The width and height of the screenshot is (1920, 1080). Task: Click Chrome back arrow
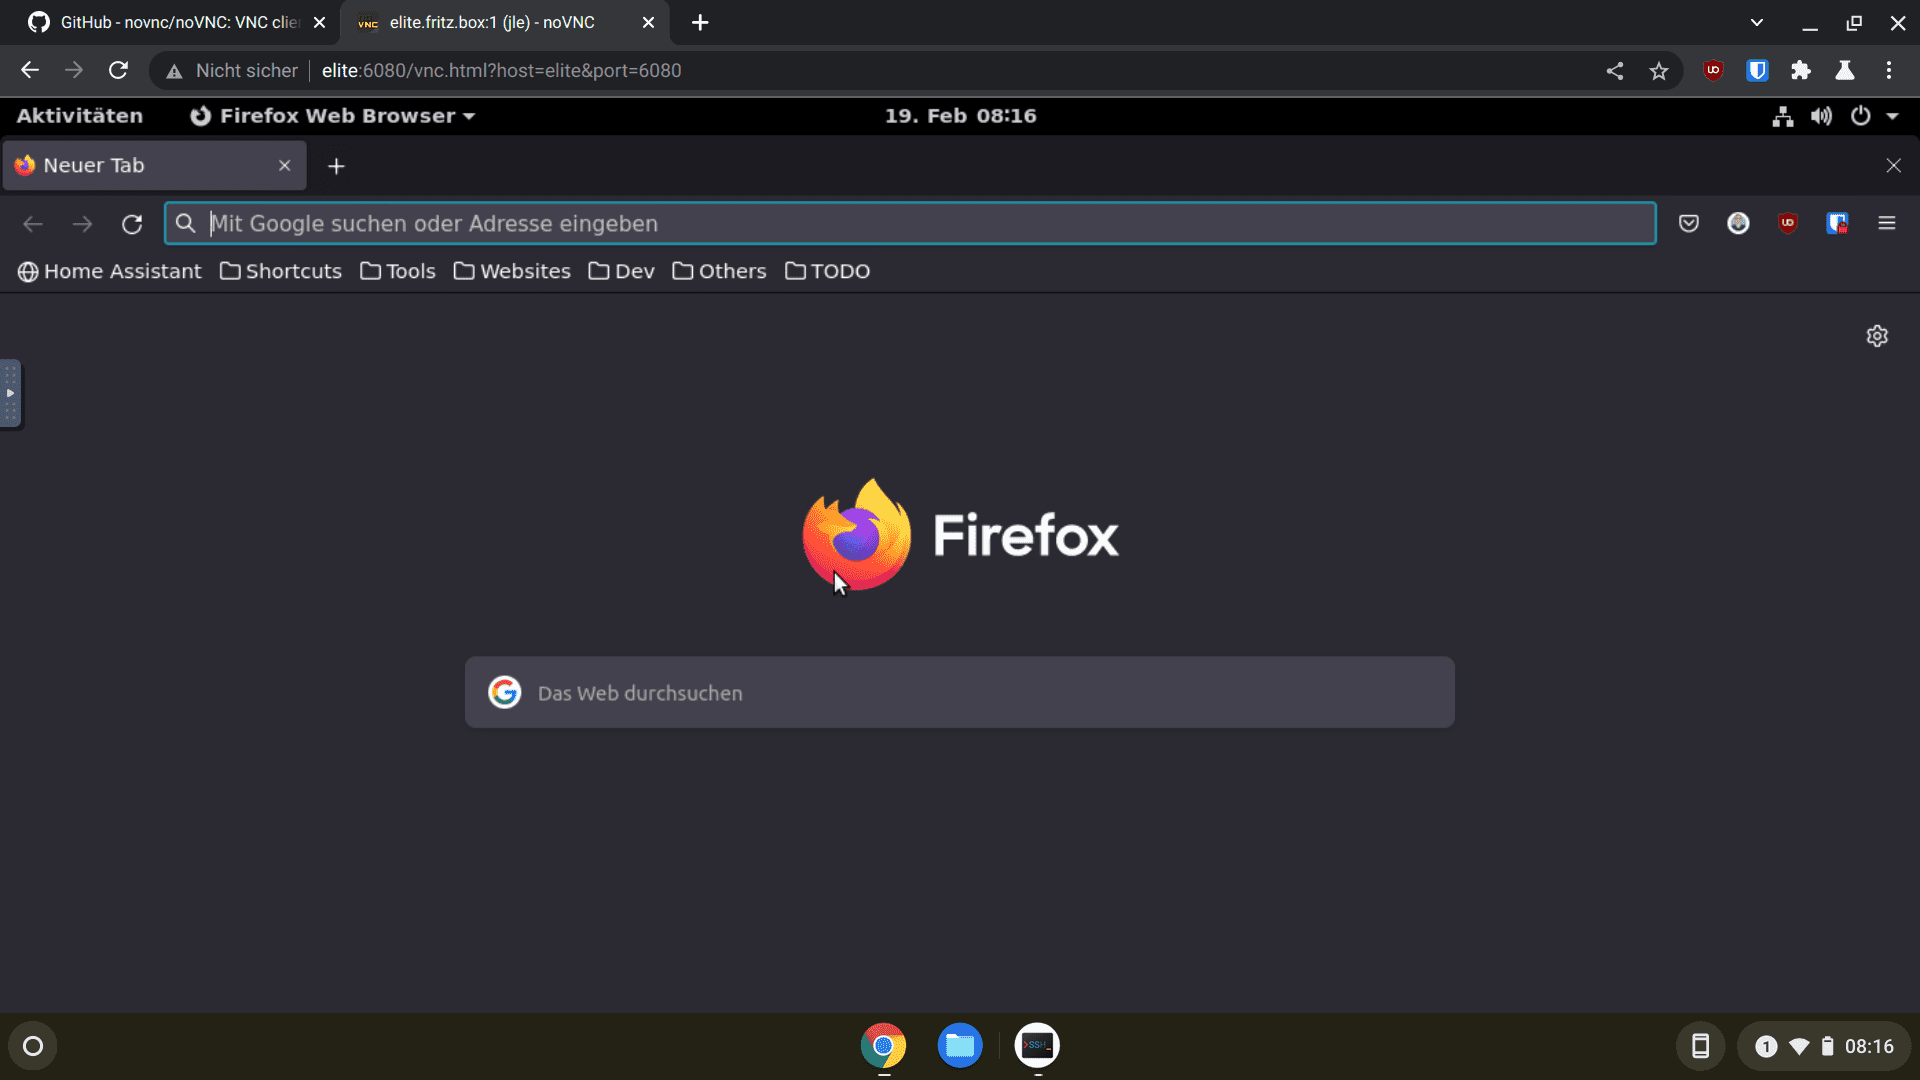click(30, 70)
